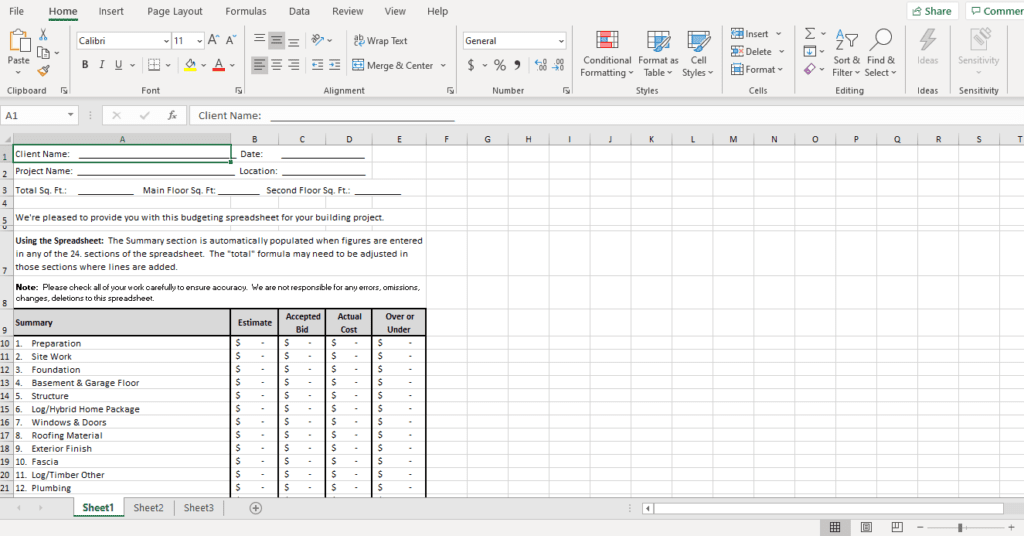Open the Name Box dropdown arrow

[70, 115]
